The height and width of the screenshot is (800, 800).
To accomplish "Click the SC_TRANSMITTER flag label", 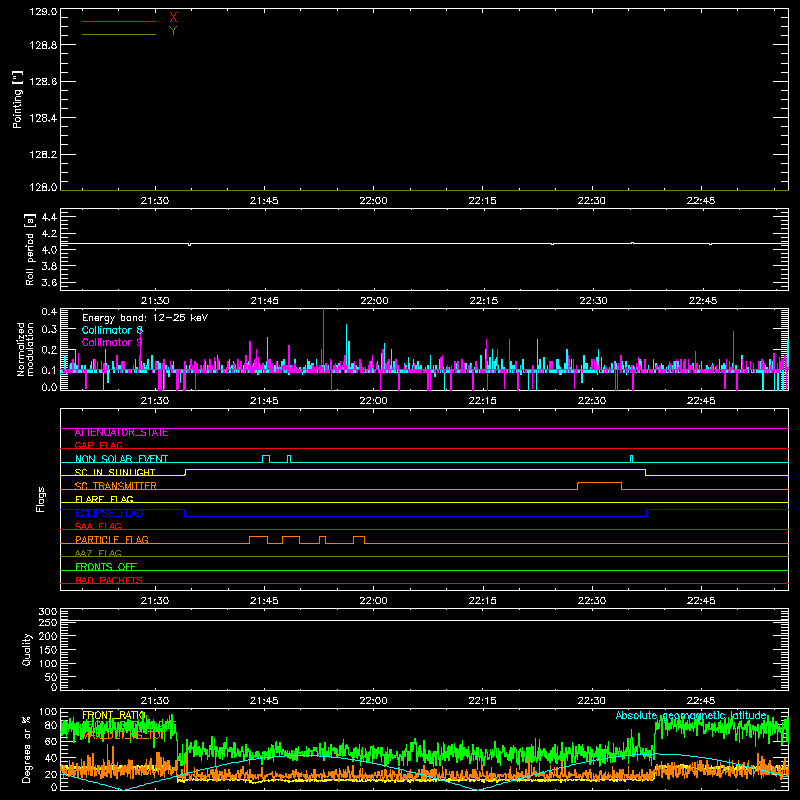I will [x=116, y=486].
